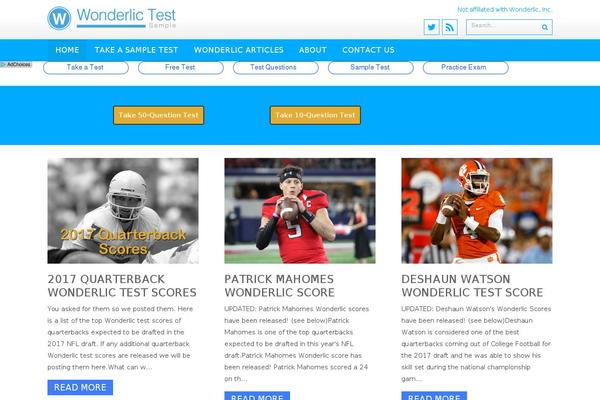
Task: Click the 'You asked for them' excerpt text
Action: pyautogui.click(x=121, y=338)
